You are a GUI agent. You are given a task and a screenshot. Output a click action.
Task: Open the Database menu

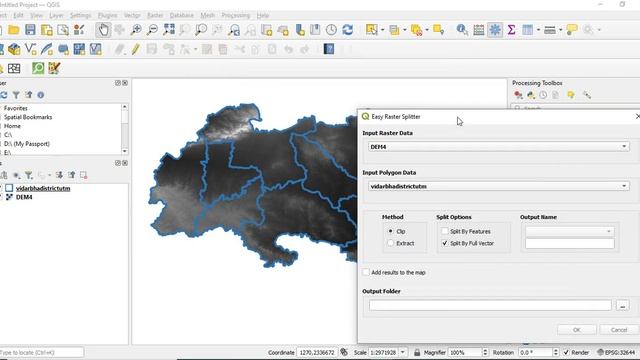click(182, 15)
